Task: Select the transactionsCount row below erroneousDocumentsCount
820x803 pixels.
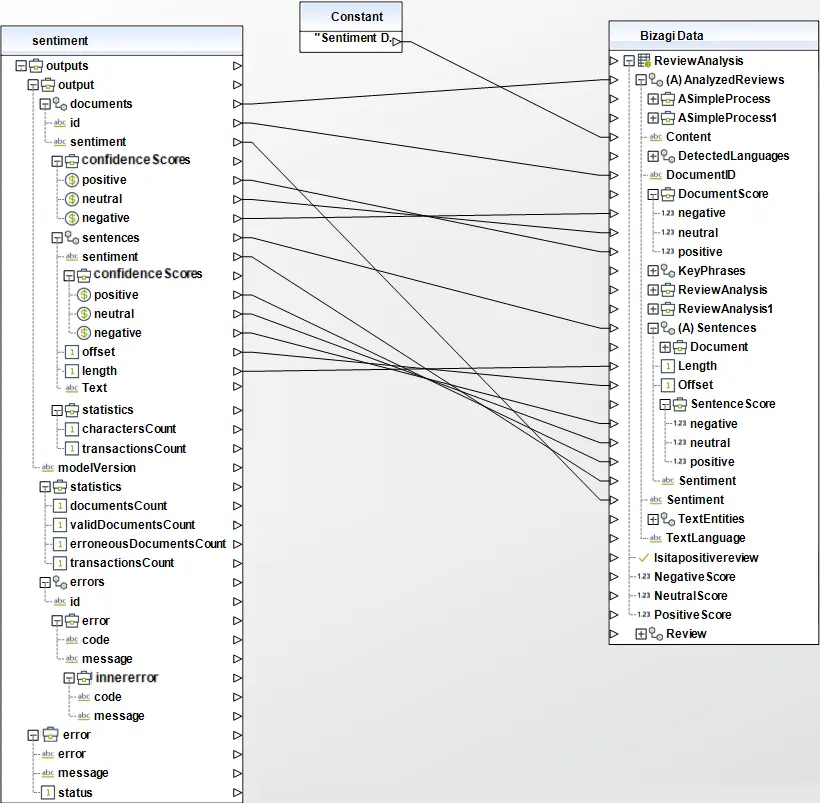Action: (x=122, y=563)
